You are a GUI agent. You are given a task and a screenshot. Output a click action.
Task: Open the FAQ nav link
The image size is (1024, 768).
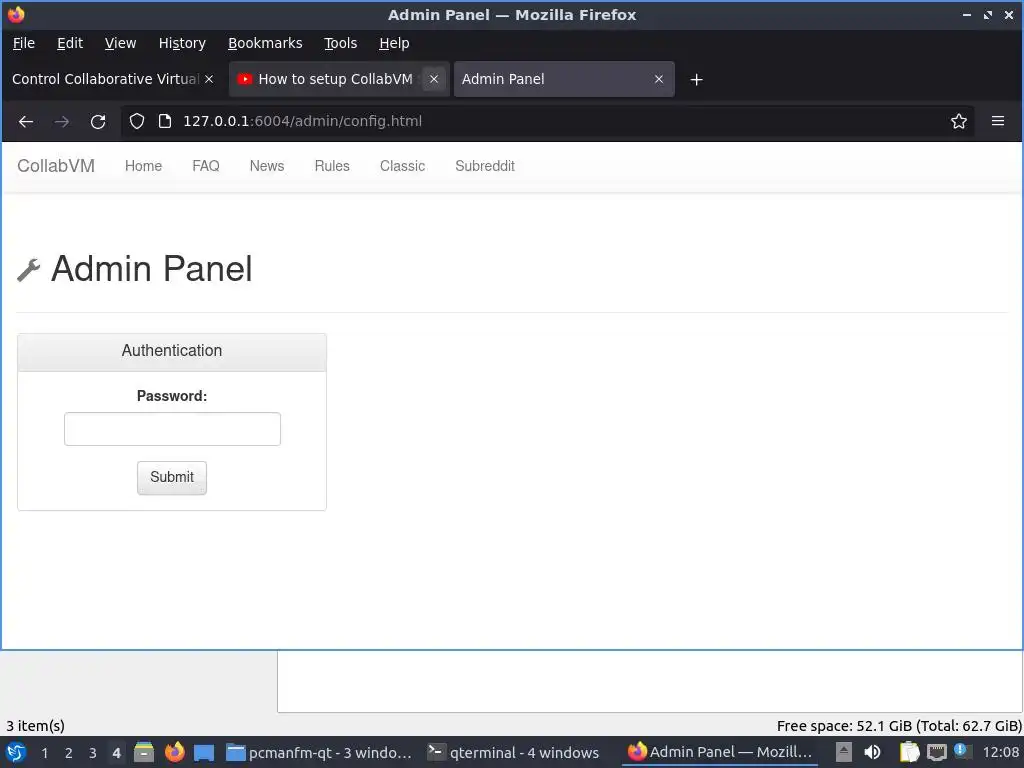206,166
